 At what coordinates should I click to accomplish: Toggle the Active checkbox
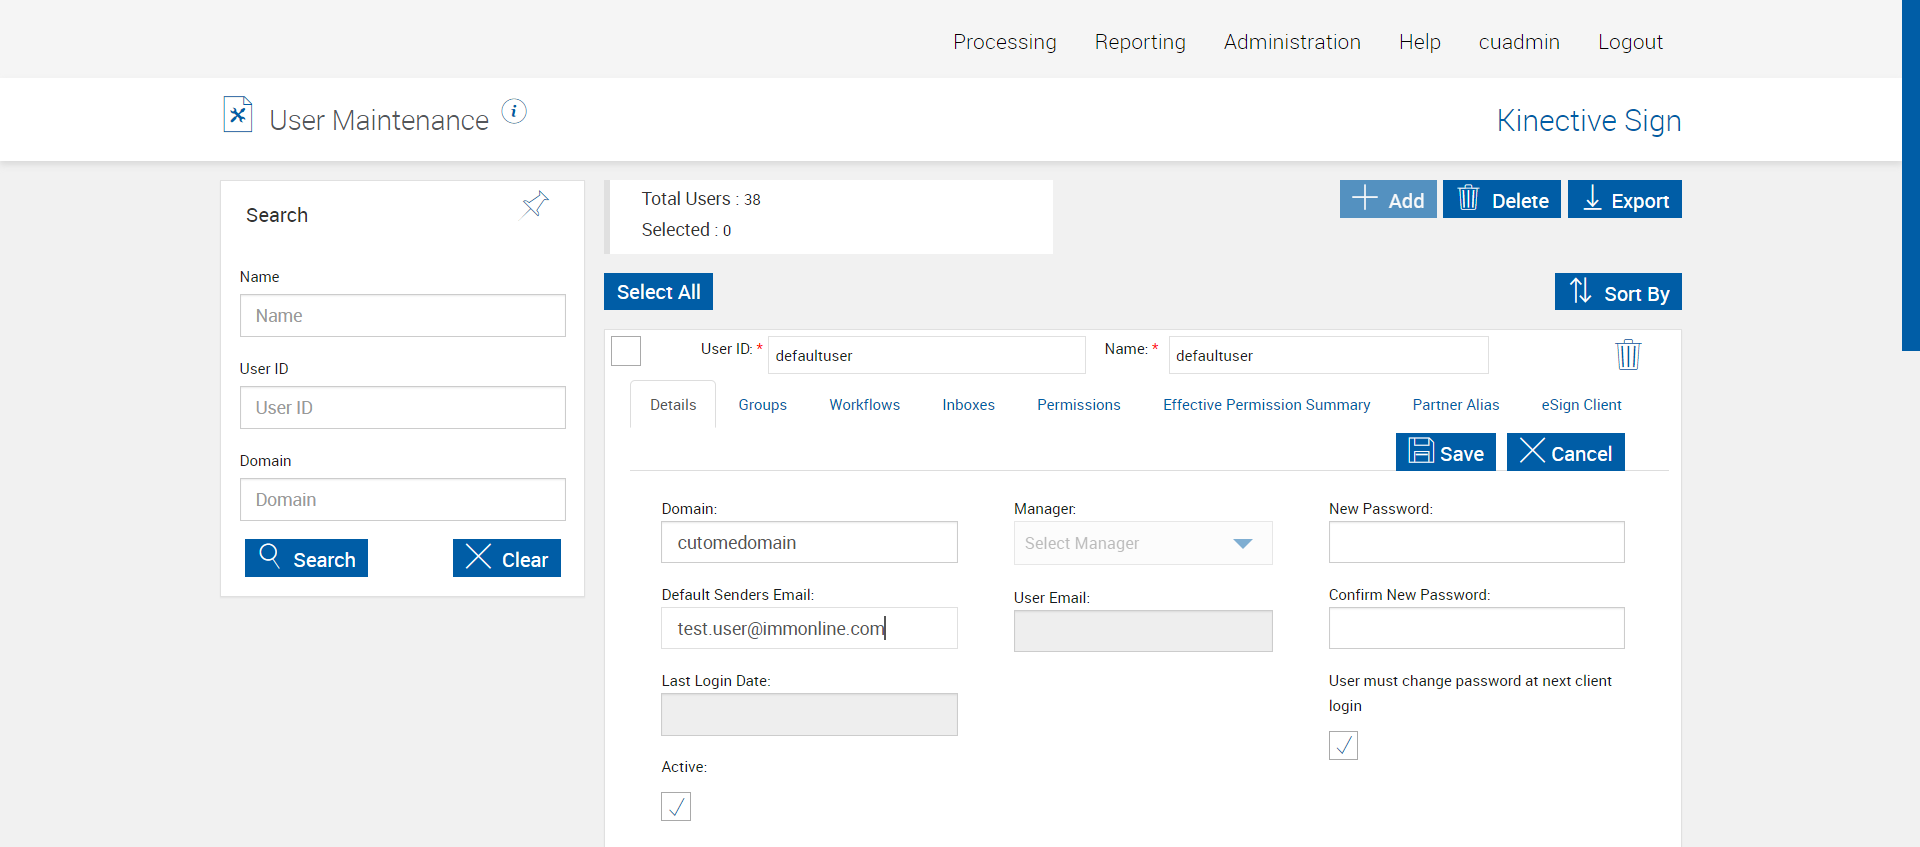tap(676, 806)
